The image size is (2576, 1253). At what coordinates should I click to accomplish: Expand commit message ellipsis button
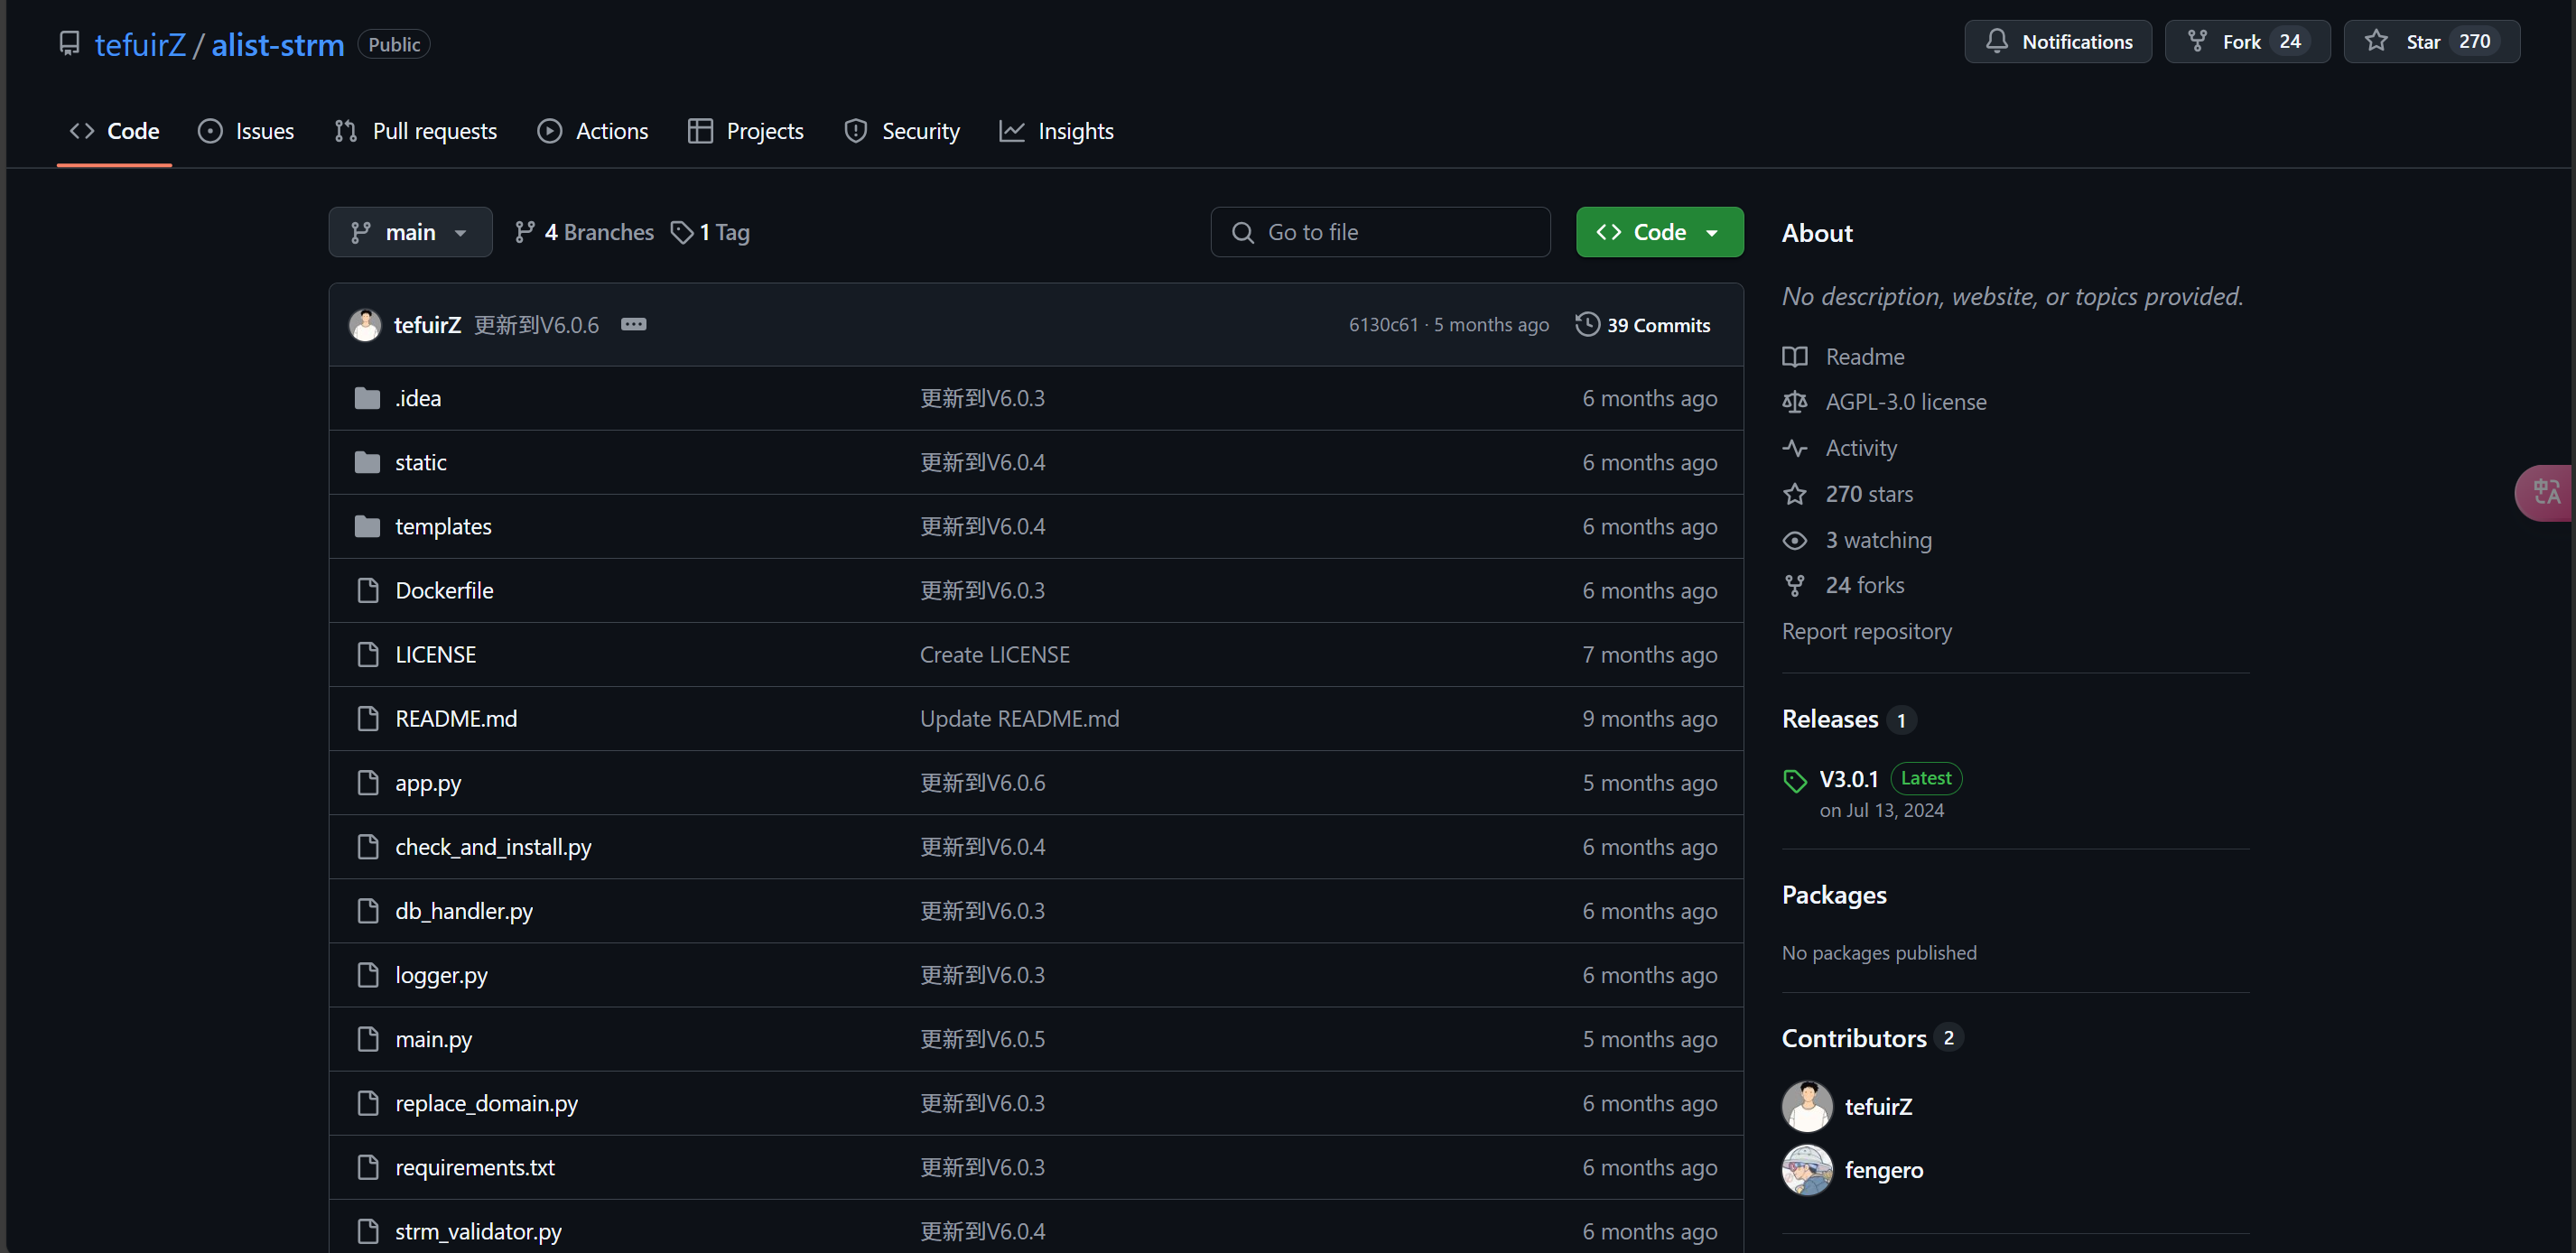(x=633, y=324)
